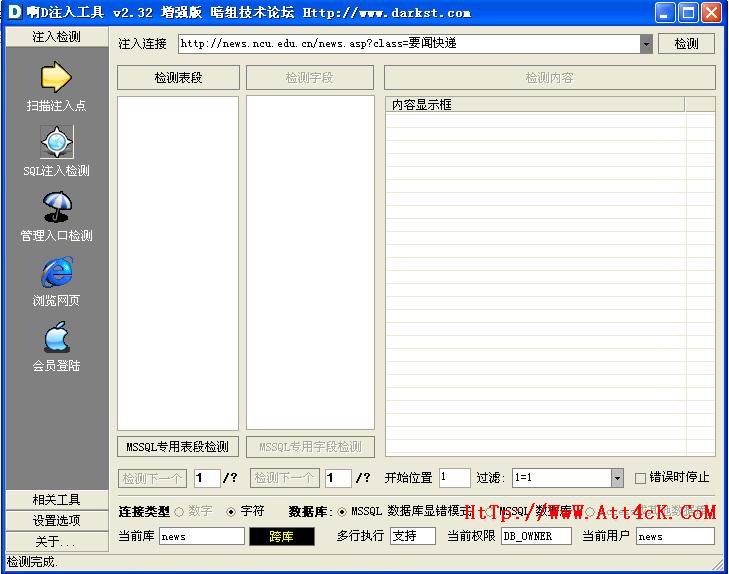Click the 内容显示框 column header
Screen dimensions: 729x574
point(535,105)
